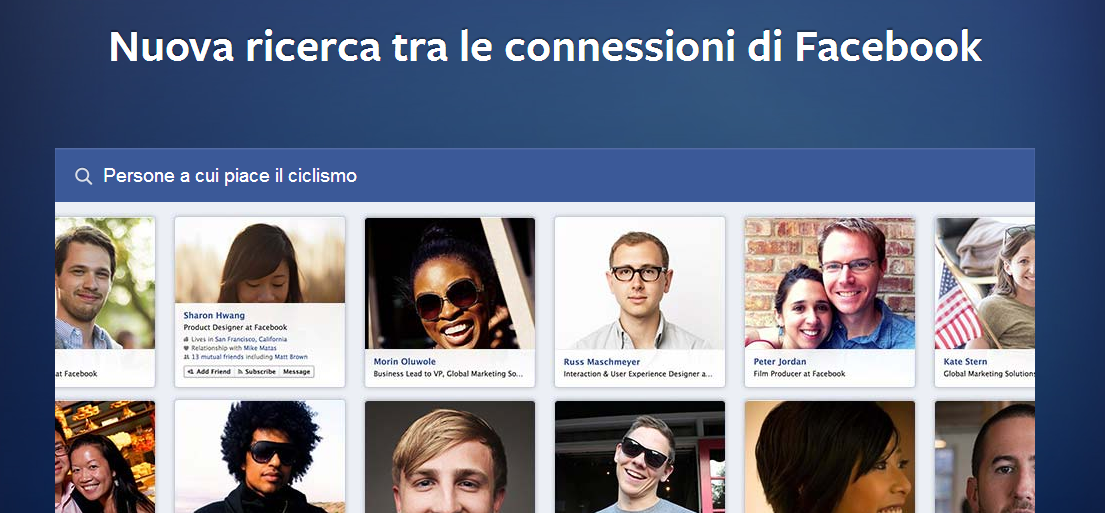The image size is (1105, 513).
Task: Open Sharon Hwang's profile name link
Action: click(x=214, y=316)
